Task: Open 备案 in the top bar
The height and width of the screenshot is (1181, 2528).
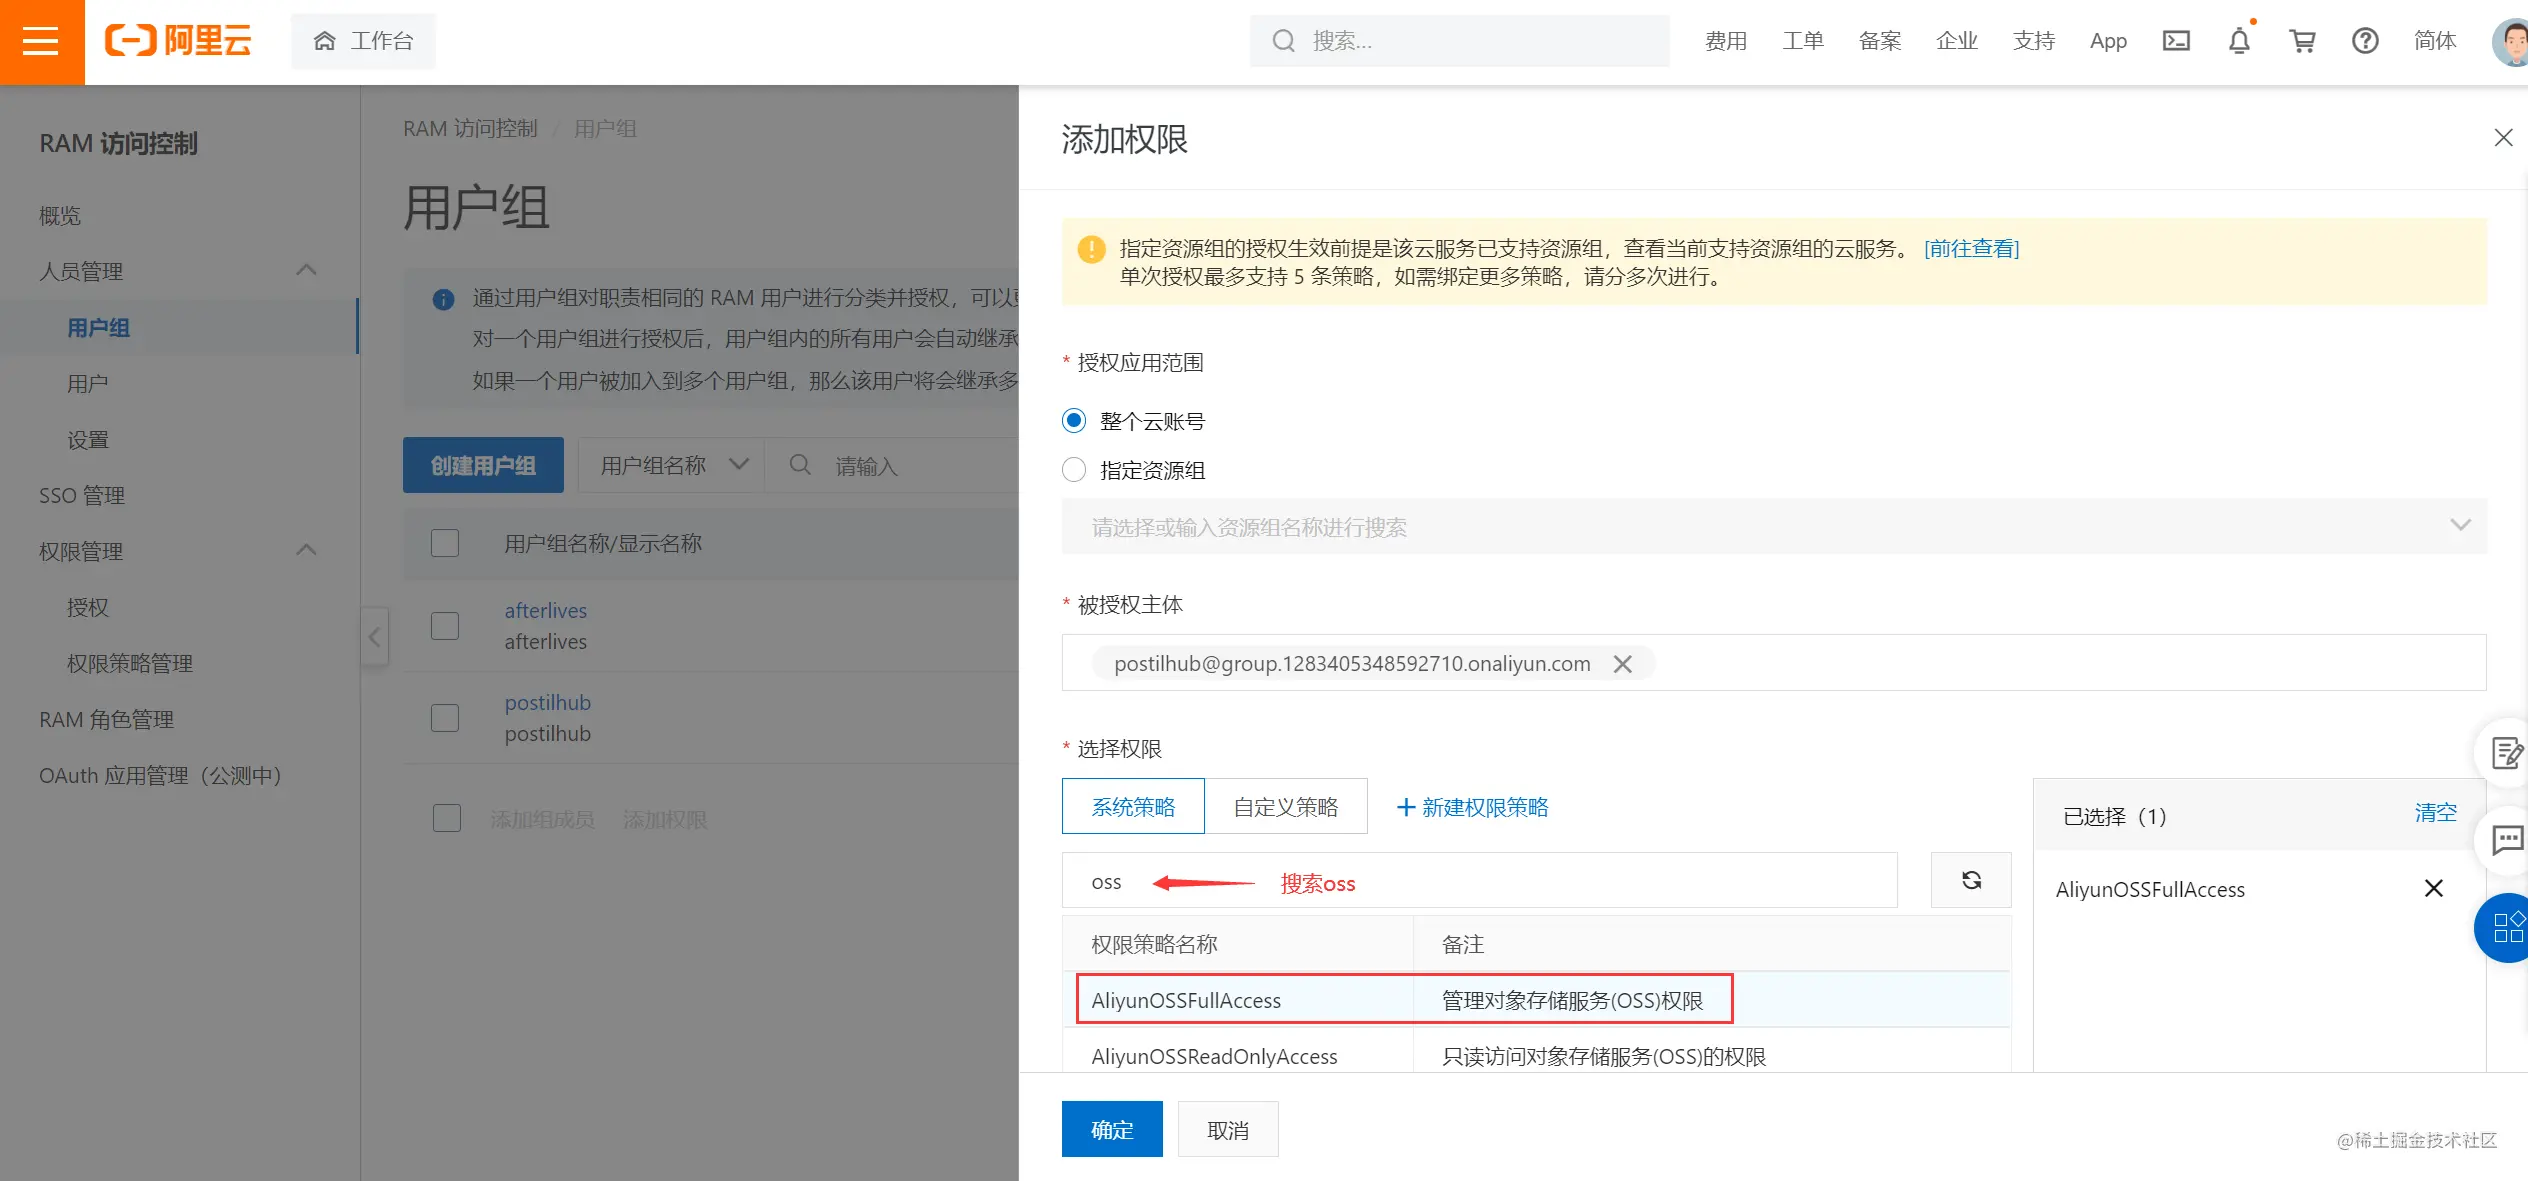Action: pyautogui.click(x=1880, y=41)
